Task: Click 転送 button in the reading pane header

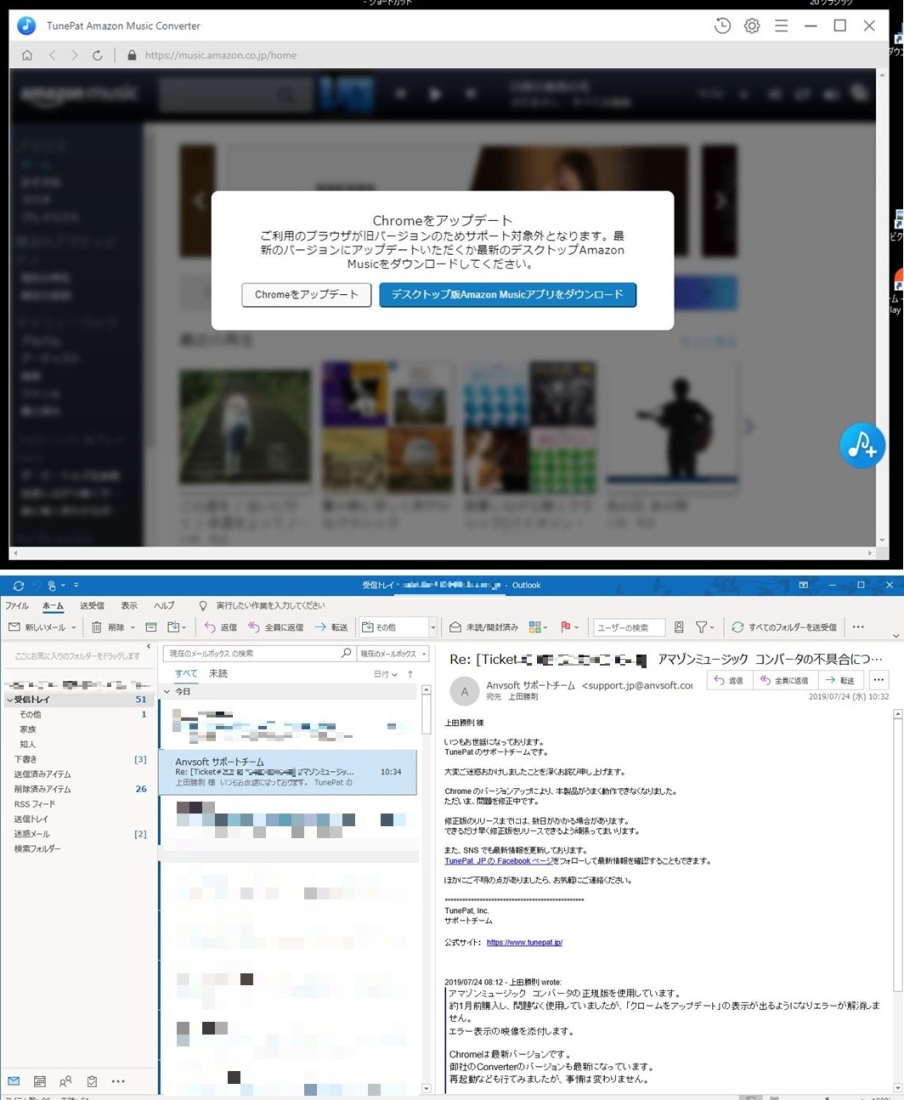Action: pos(840,680)
